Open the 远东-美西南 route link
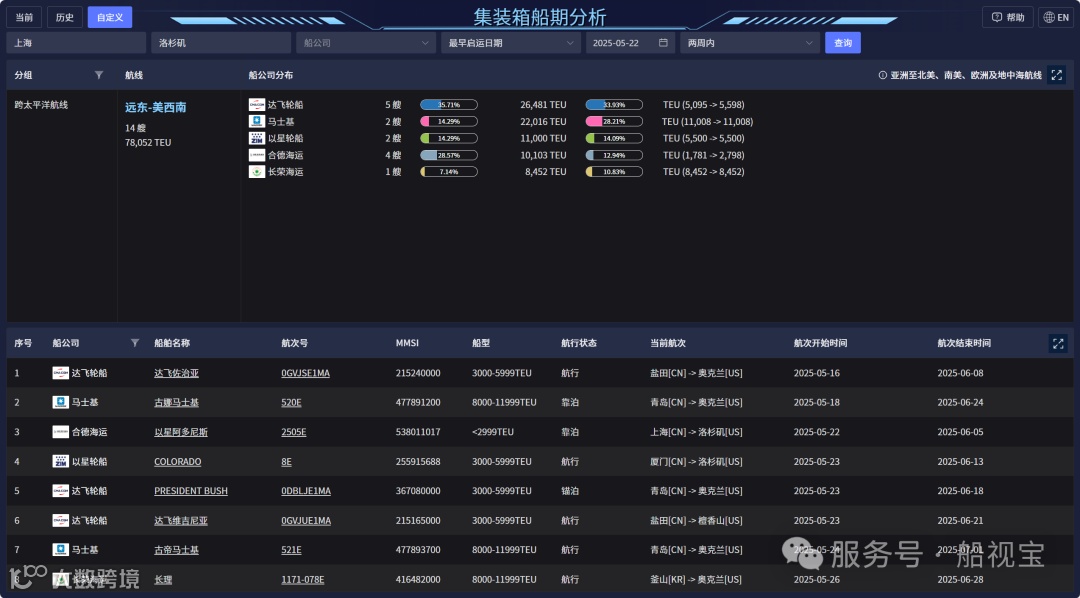1080x598 pixels. click(x=156, y=107)
